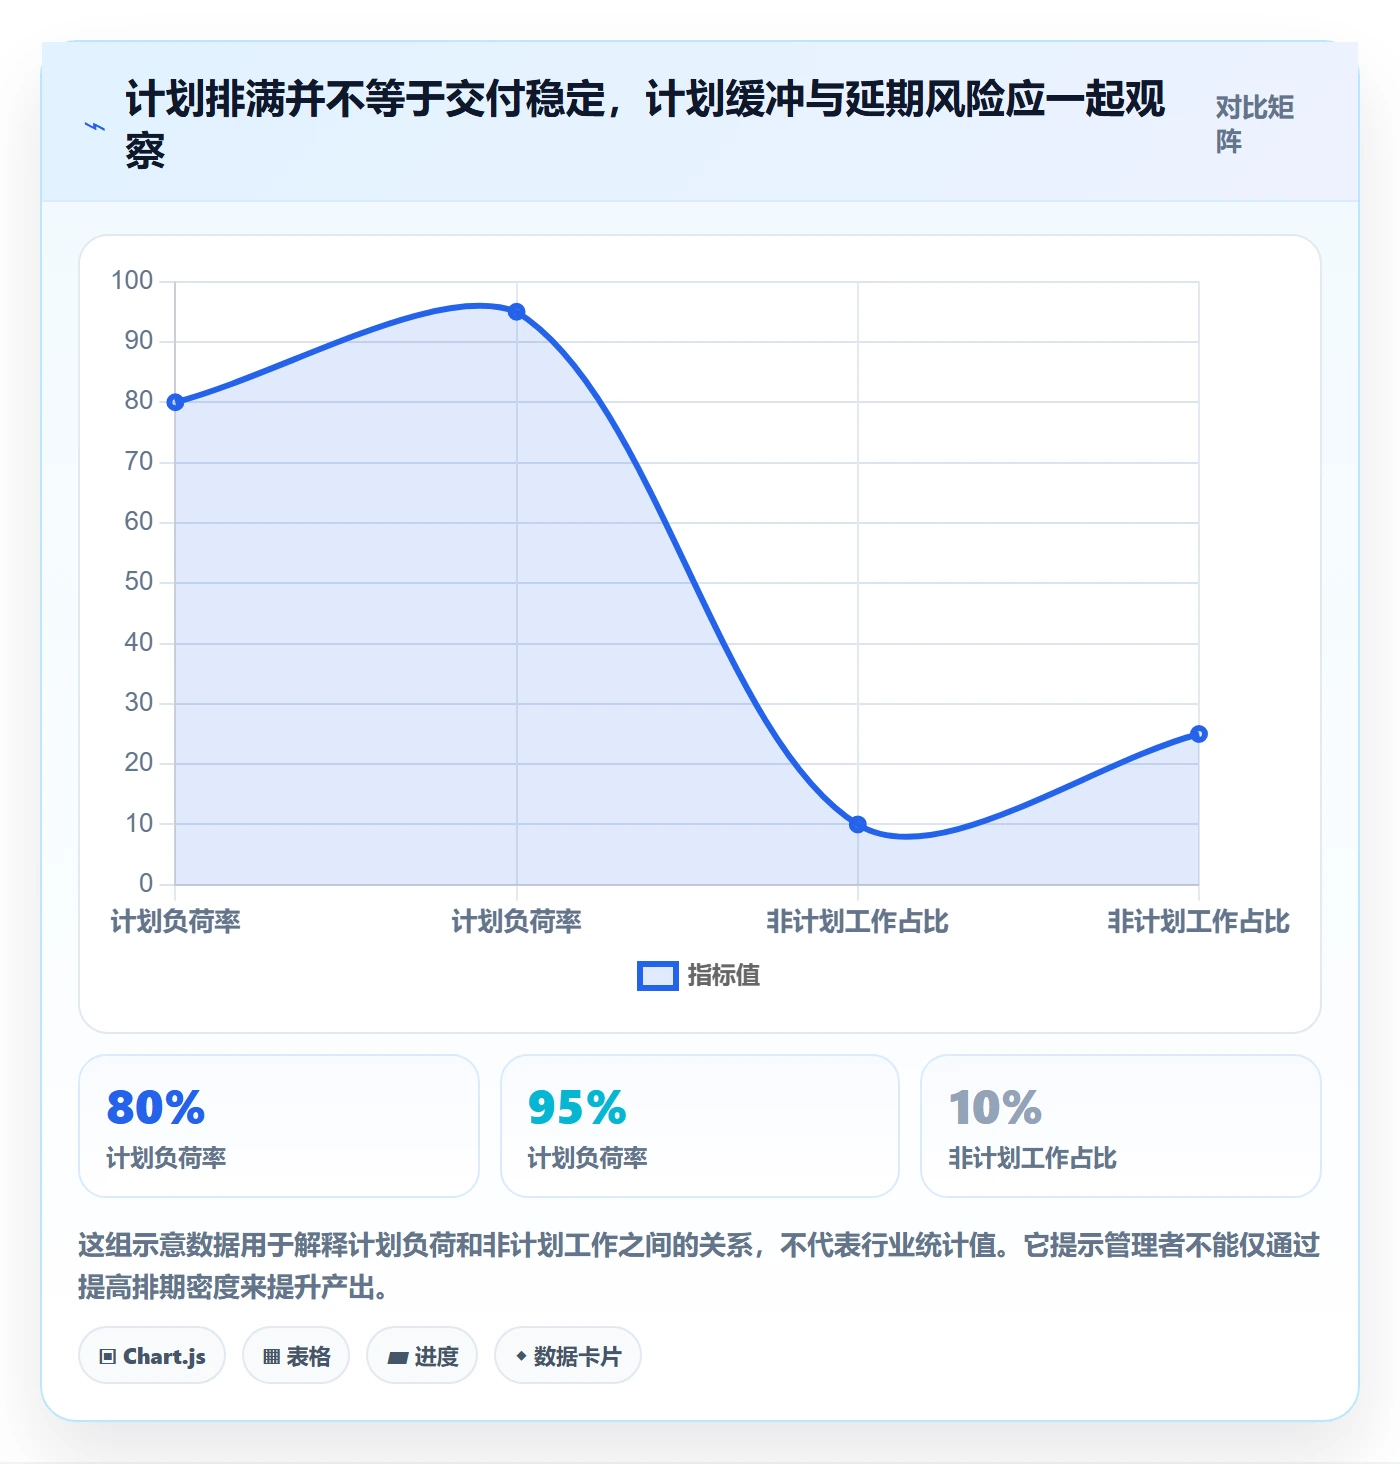The image size is (1400, 1464).
Task: Click the data point at value 80
Action: (175, 402)
